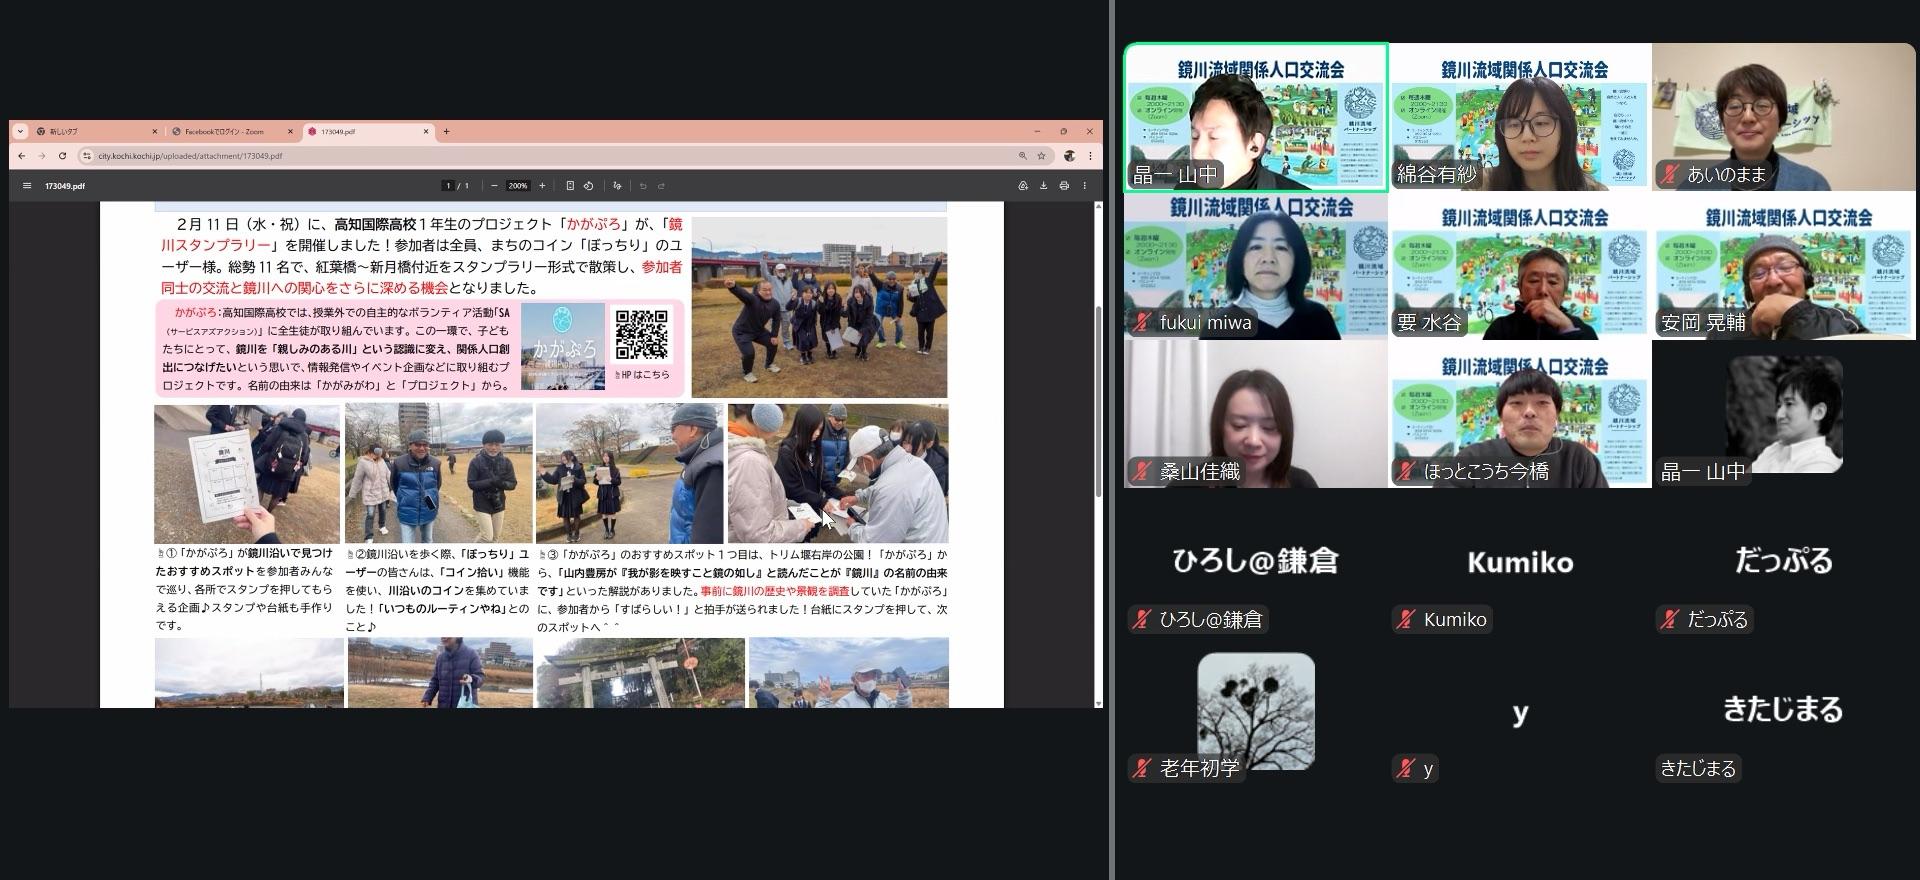Viewport: 1920px width, 880px height.
Task: Switch to the 新しいタブ tab
Action: 90,131
